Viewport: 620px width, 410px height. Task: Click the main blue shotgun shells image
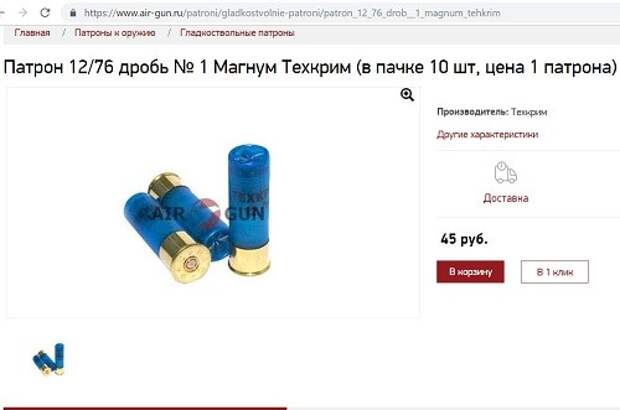tap(198, 214)
